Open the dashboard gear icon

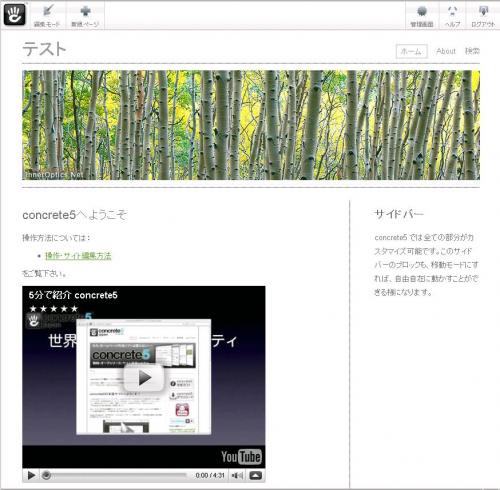422,16
